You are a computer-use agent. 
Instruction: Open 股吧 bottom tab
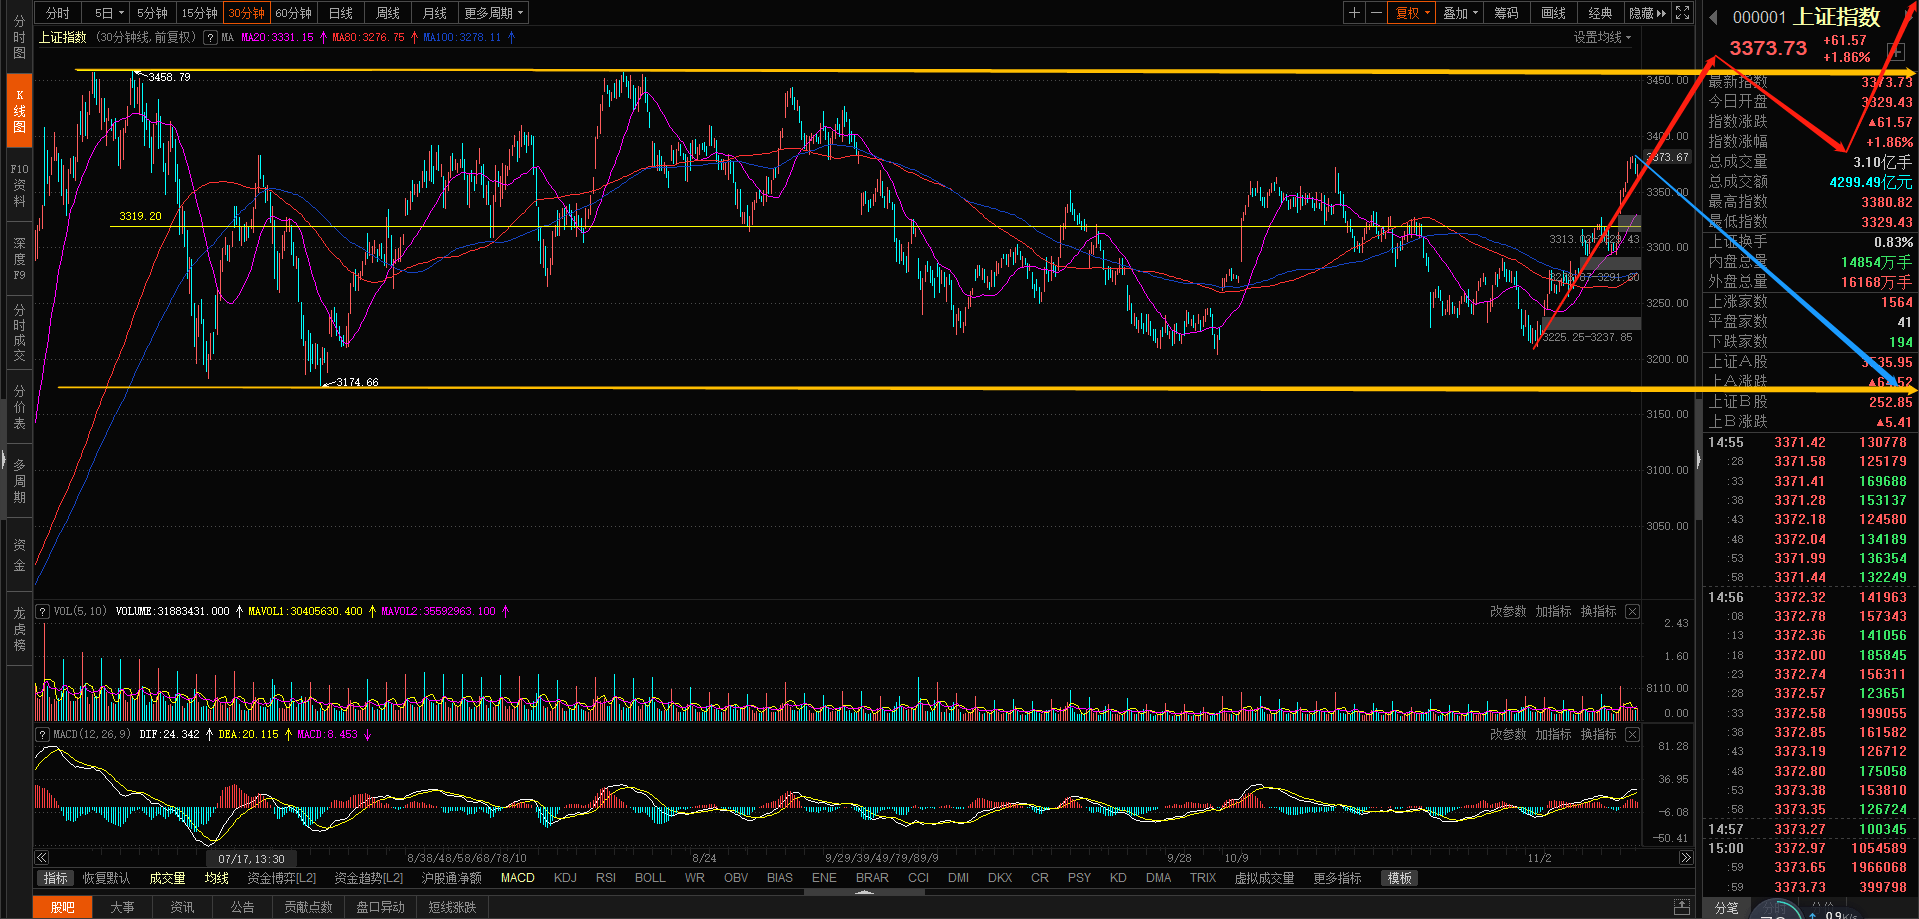(x=62, y=907)
